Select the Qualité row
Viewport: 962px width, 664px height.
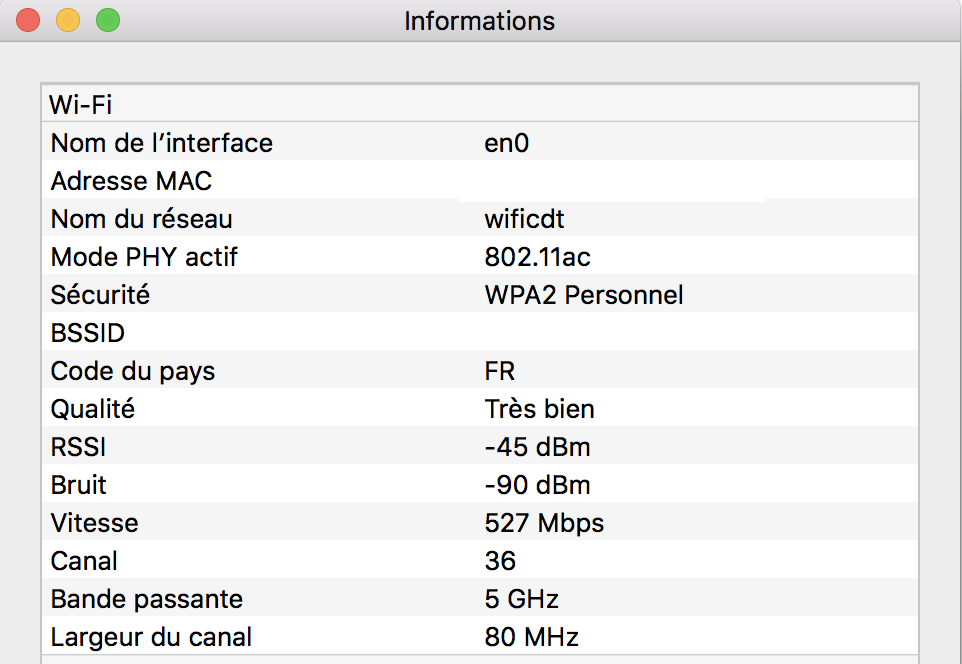[480, 408]
